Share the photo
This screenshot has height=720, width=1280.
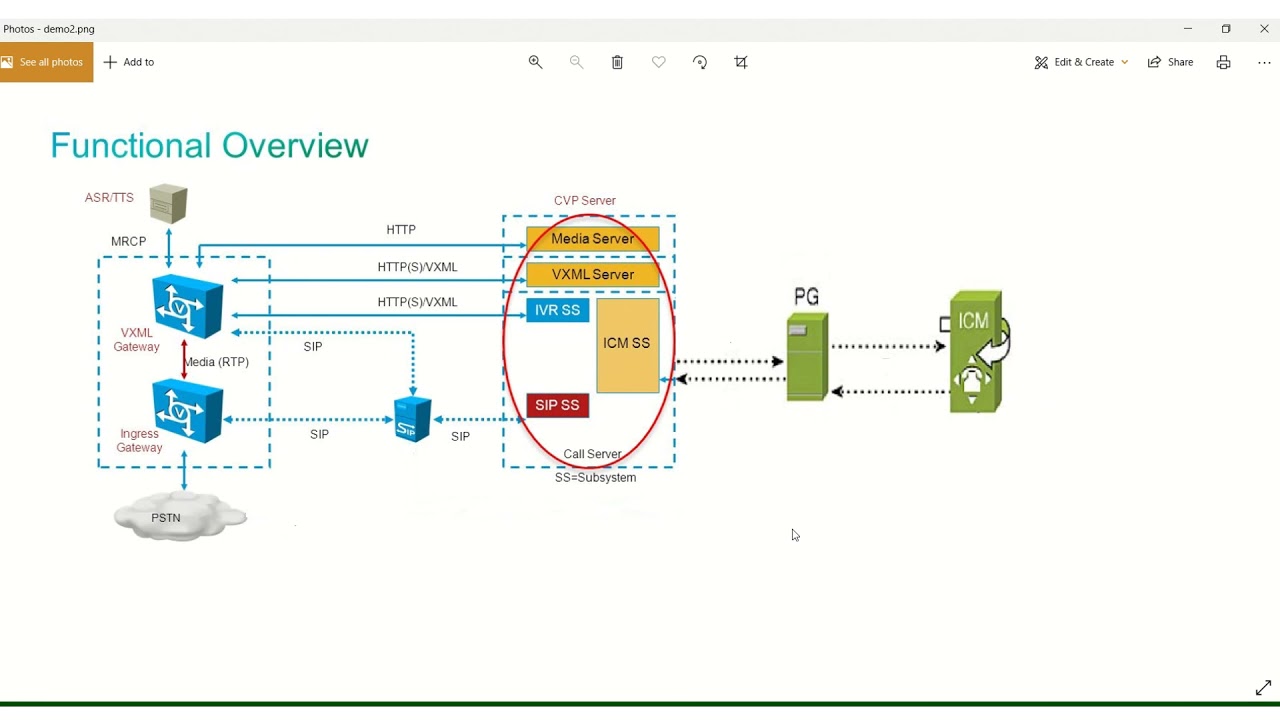click(1170, 62)
